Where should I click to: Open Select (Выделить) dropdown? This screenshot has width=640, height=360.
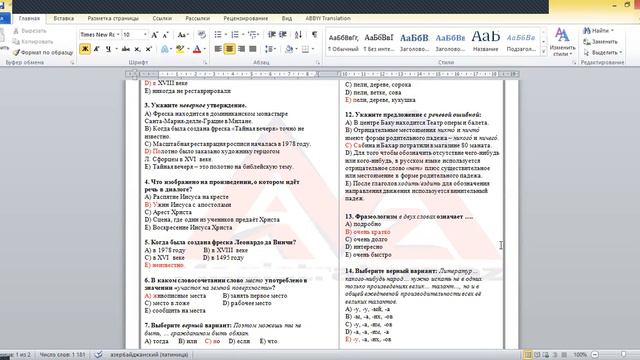pos(602,53)
